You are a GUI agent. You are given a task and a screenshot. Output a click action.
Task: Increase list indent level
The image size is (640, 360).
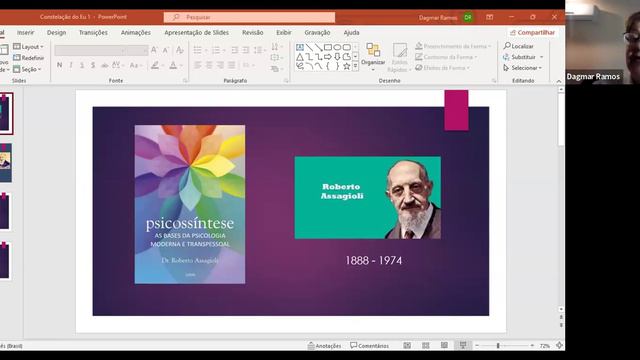tap(246, 50)
